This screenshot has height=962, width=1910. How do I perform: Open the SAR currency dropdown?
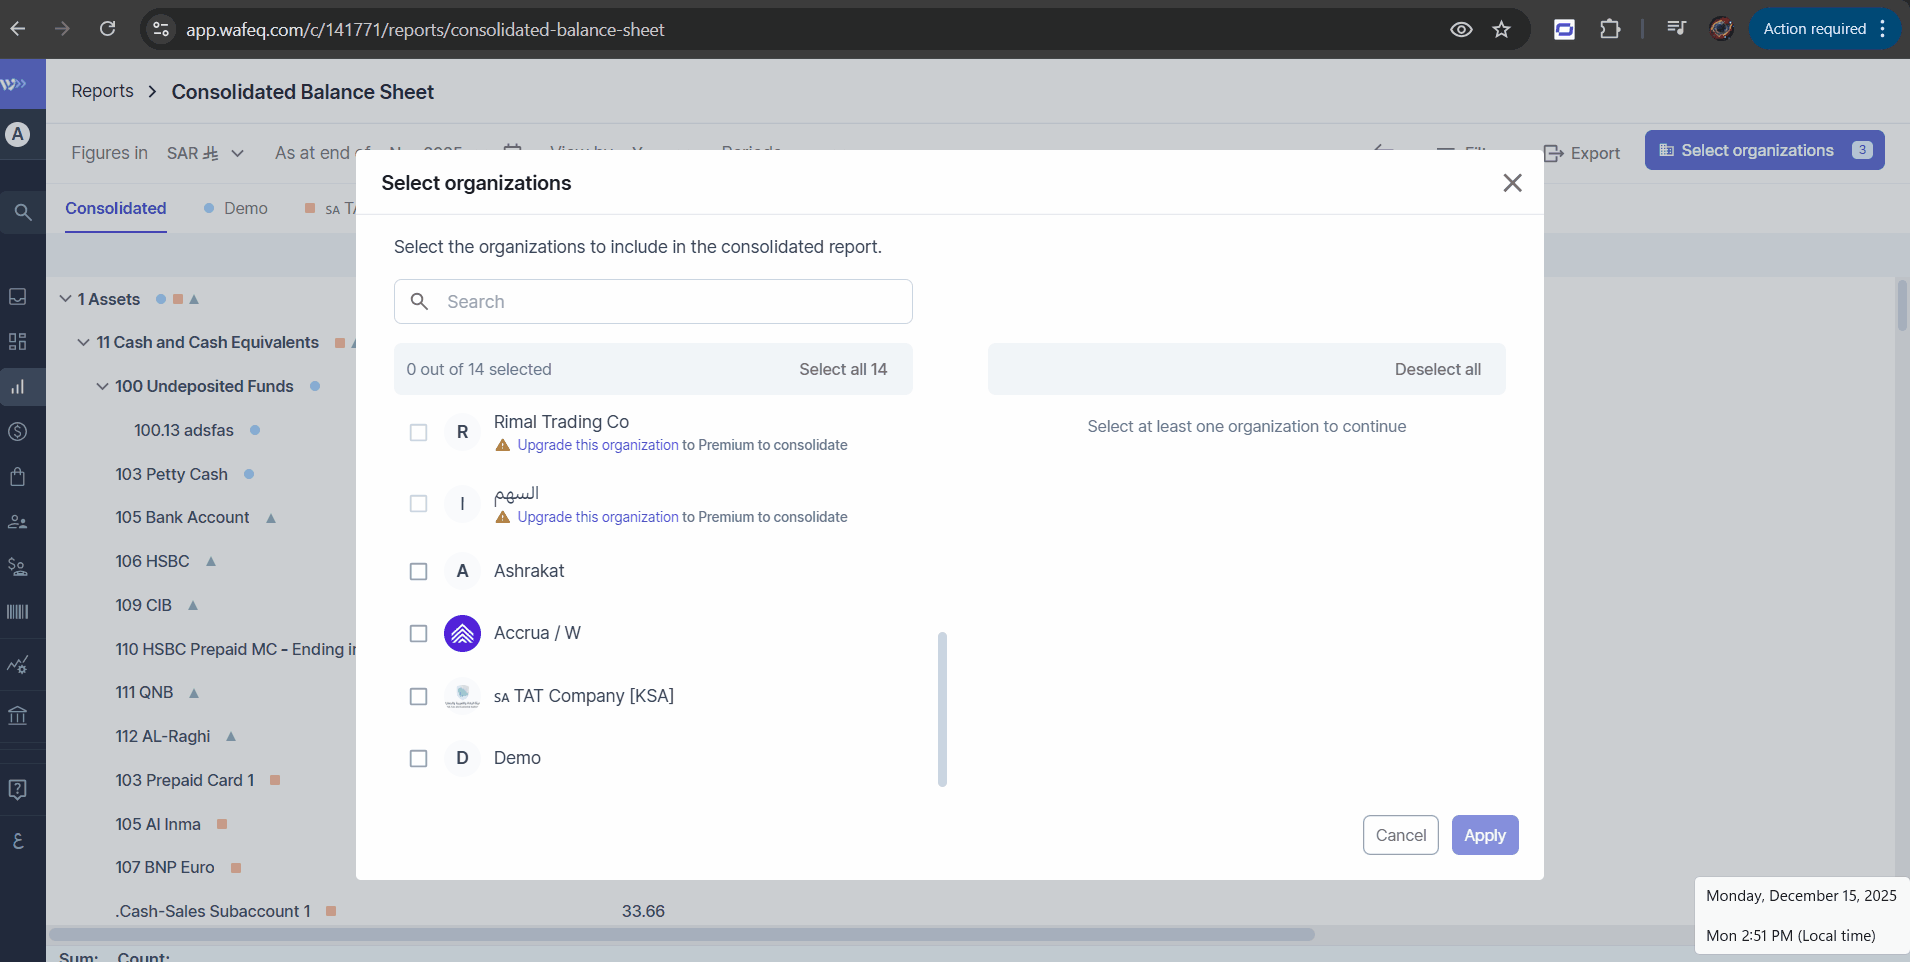205,153
